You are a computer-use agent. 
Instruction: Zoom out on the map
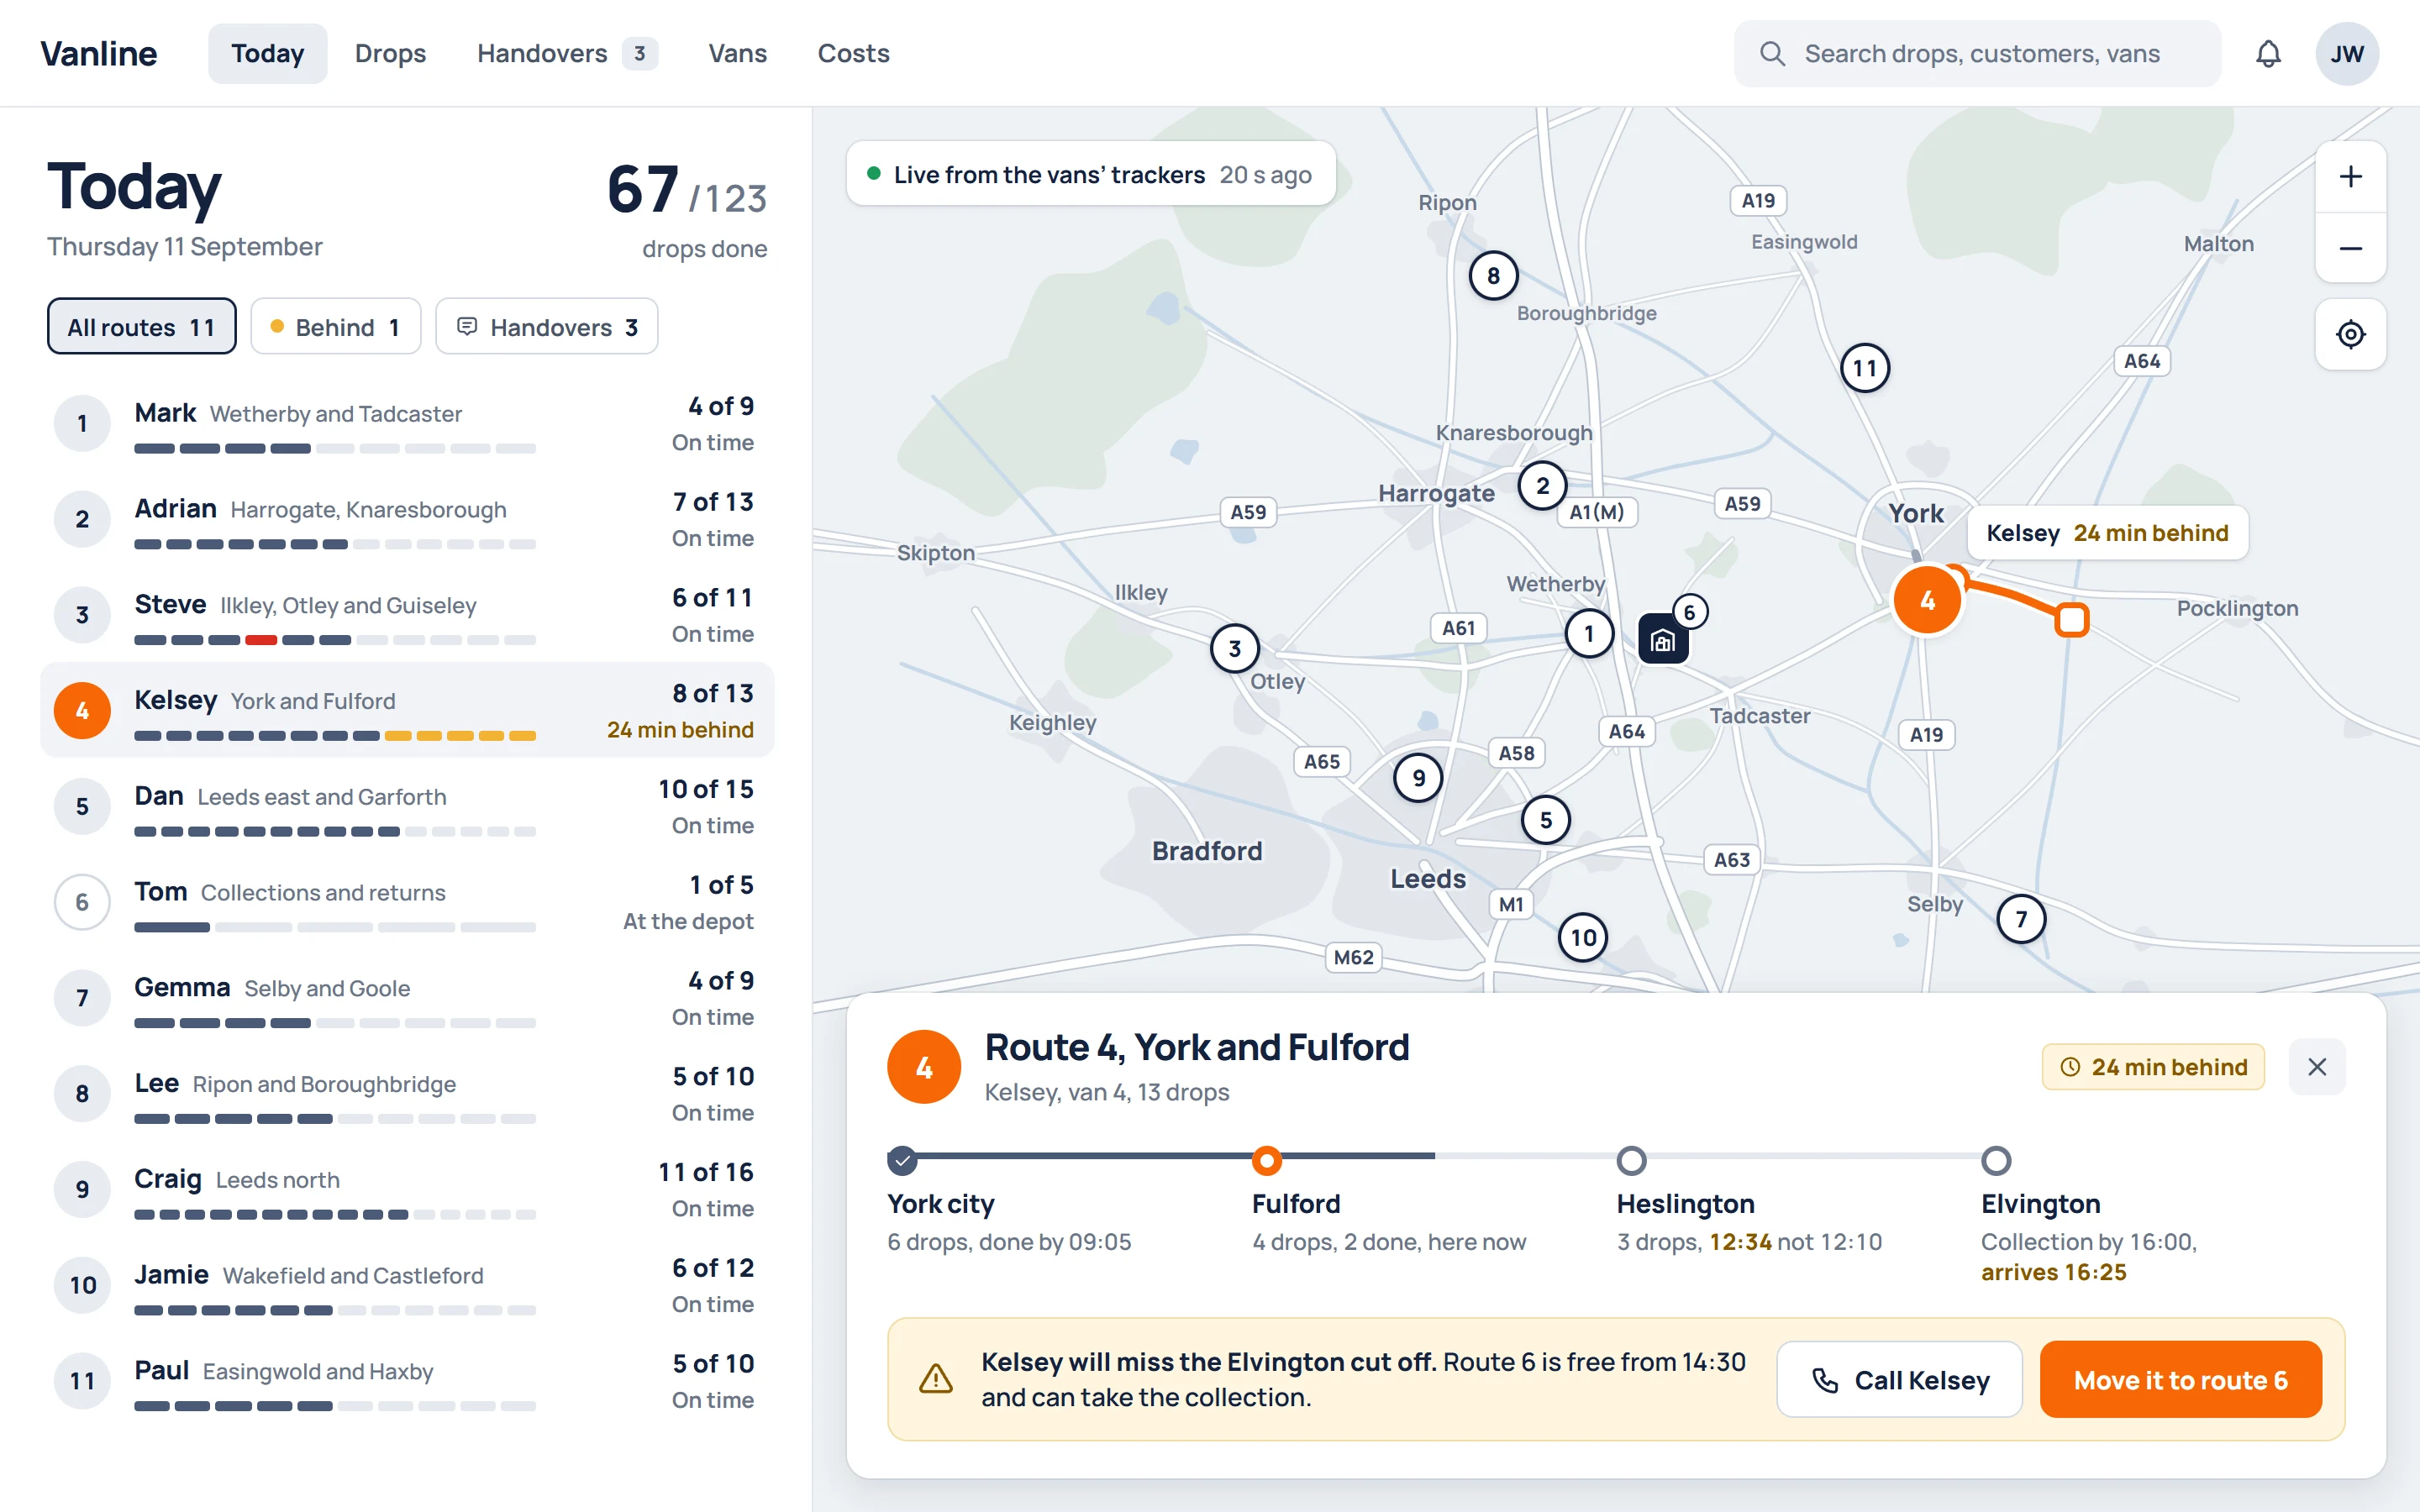(x=2350, y=248)
